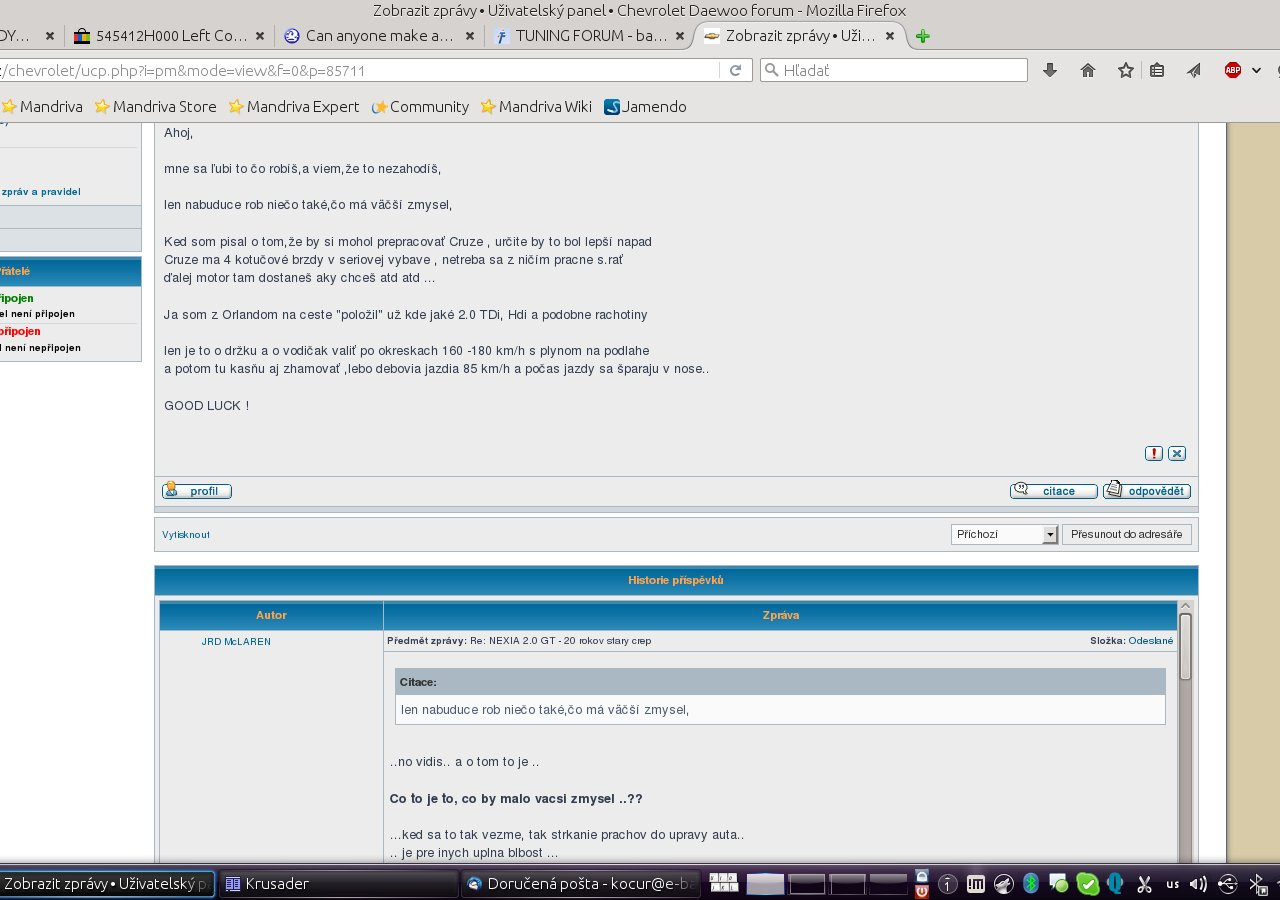Image resolution: width=1280 pixels, height=900 pixels.
Task: Open a new tab with the plus icon
Action: pos(922,36)
